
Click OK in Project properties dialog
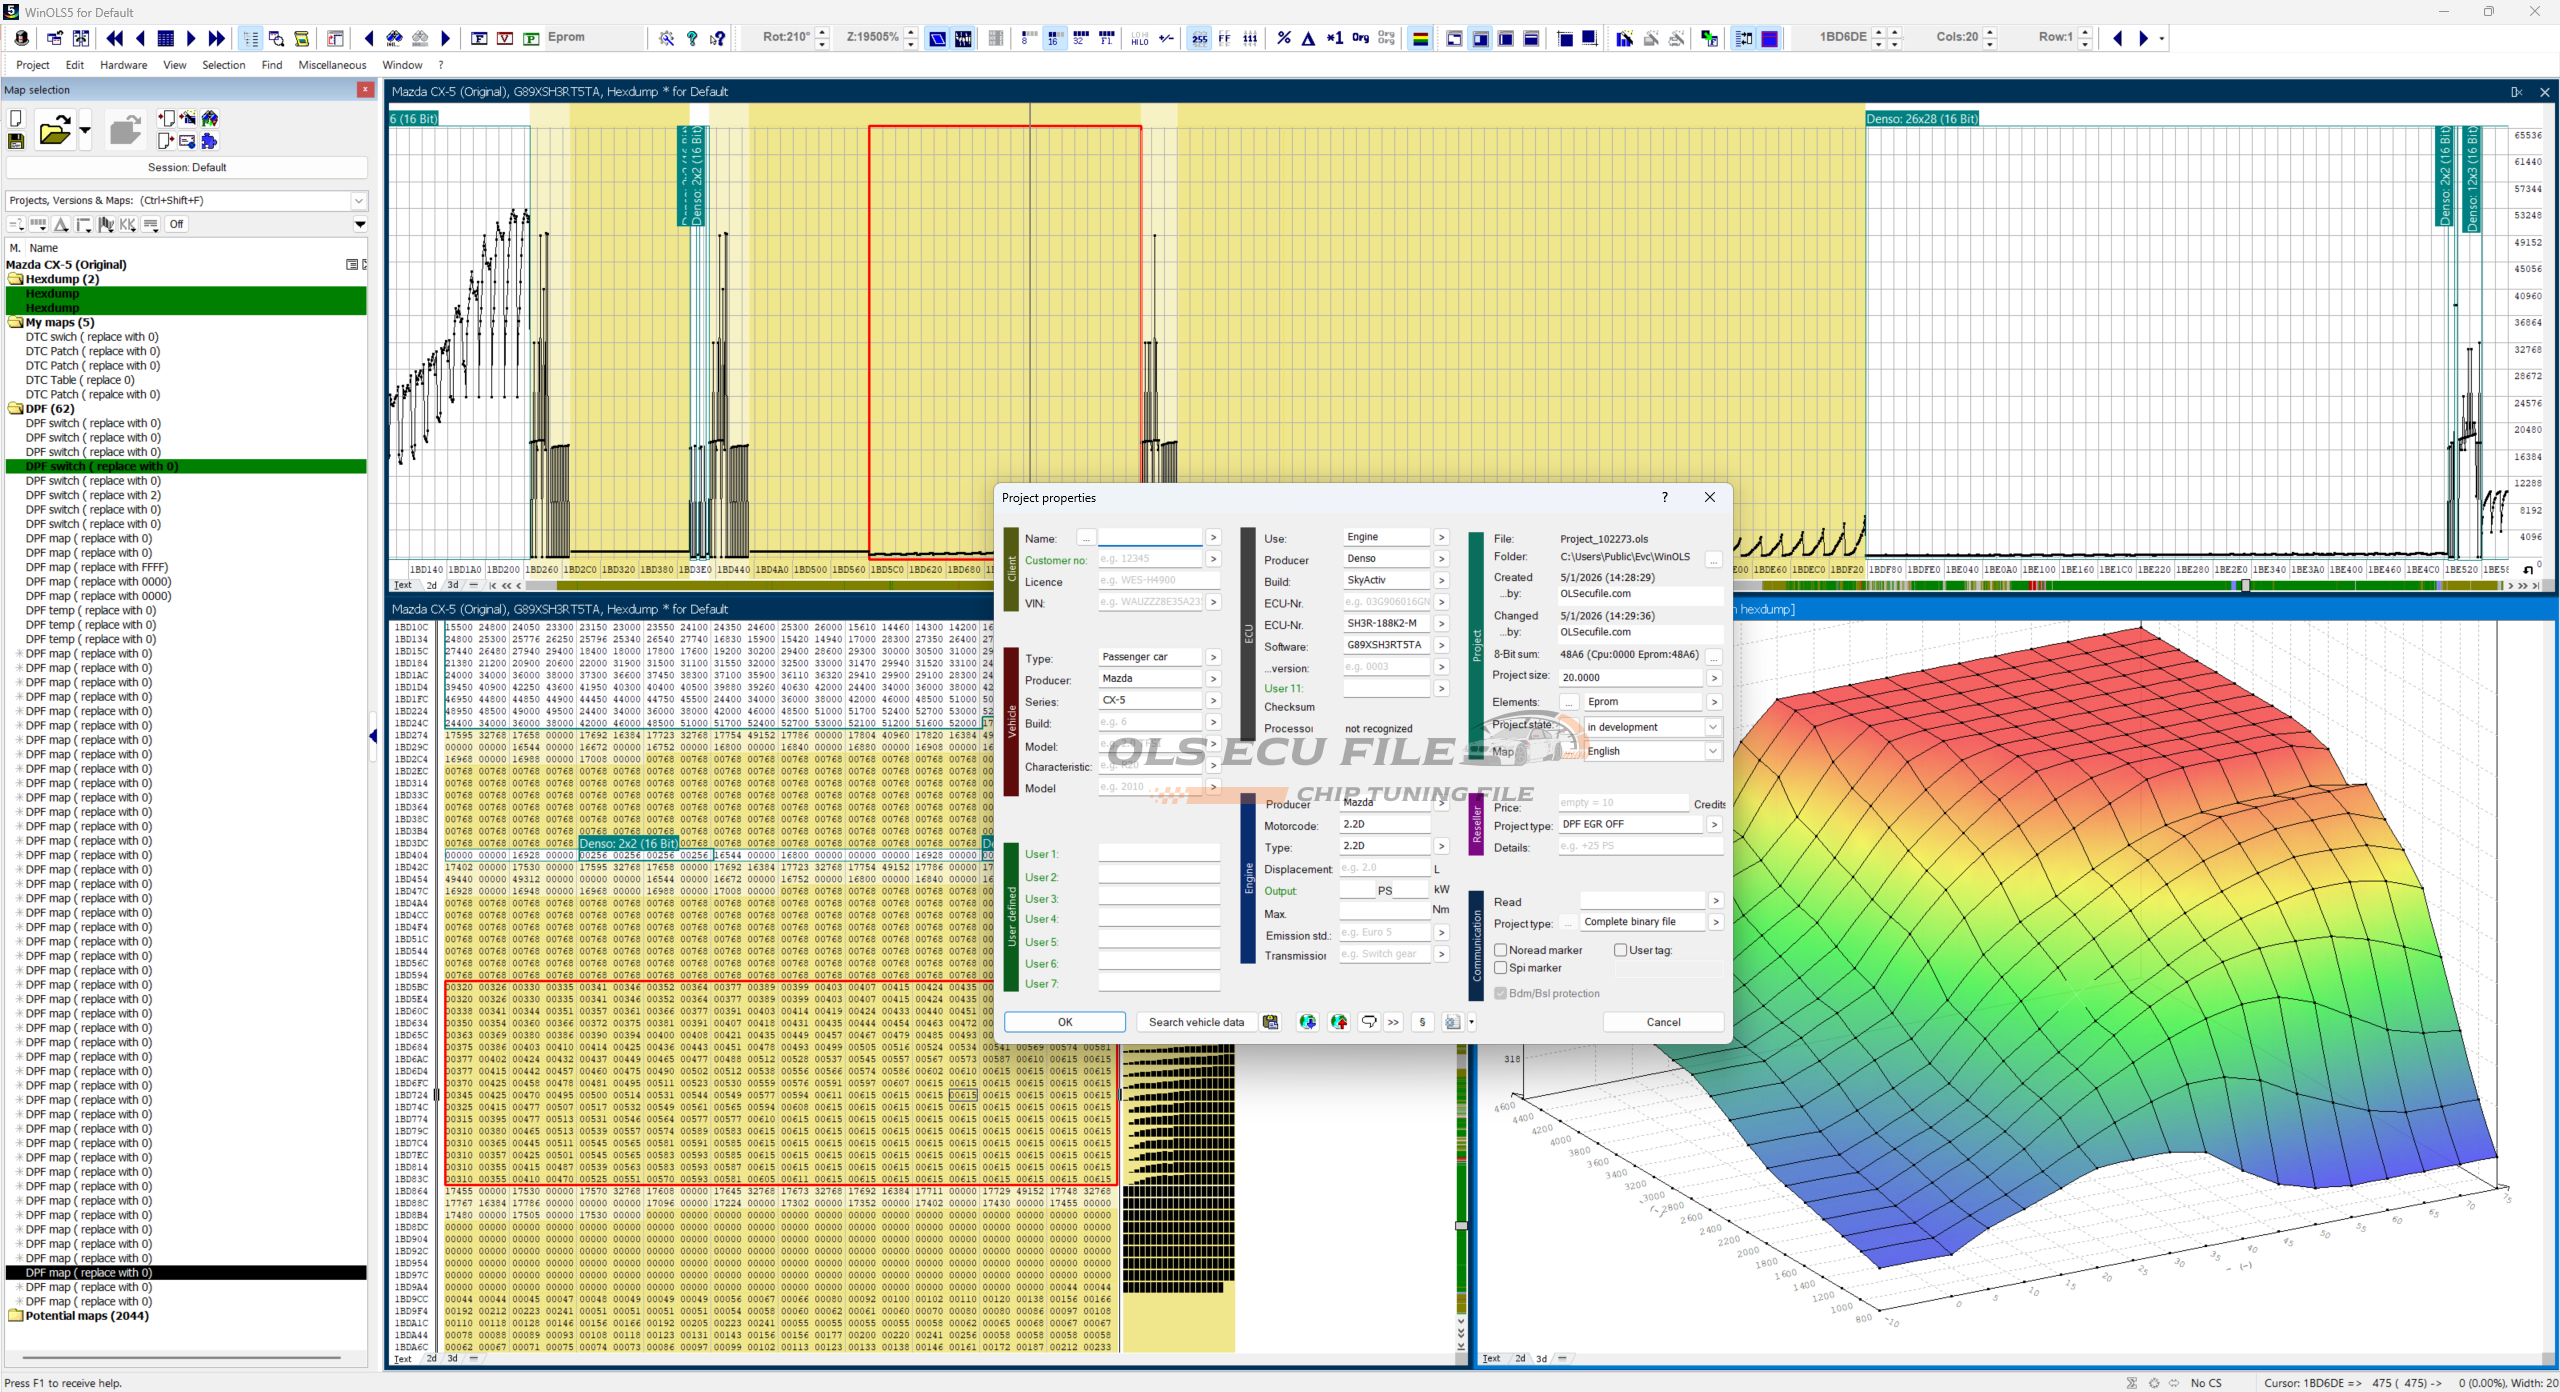[1065, 1022]
